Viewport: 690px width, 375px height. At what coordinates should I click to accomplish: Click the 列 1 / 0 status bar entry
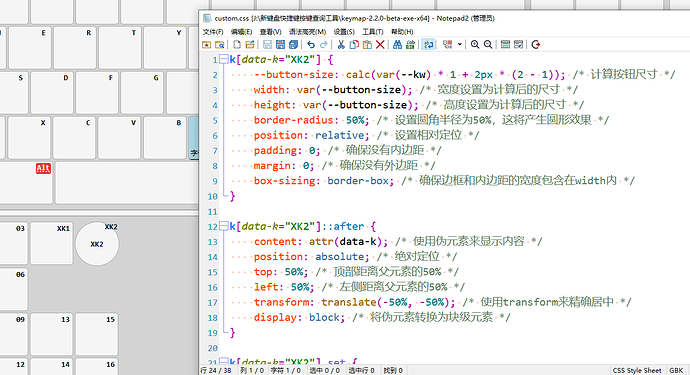tap(252, 370)
